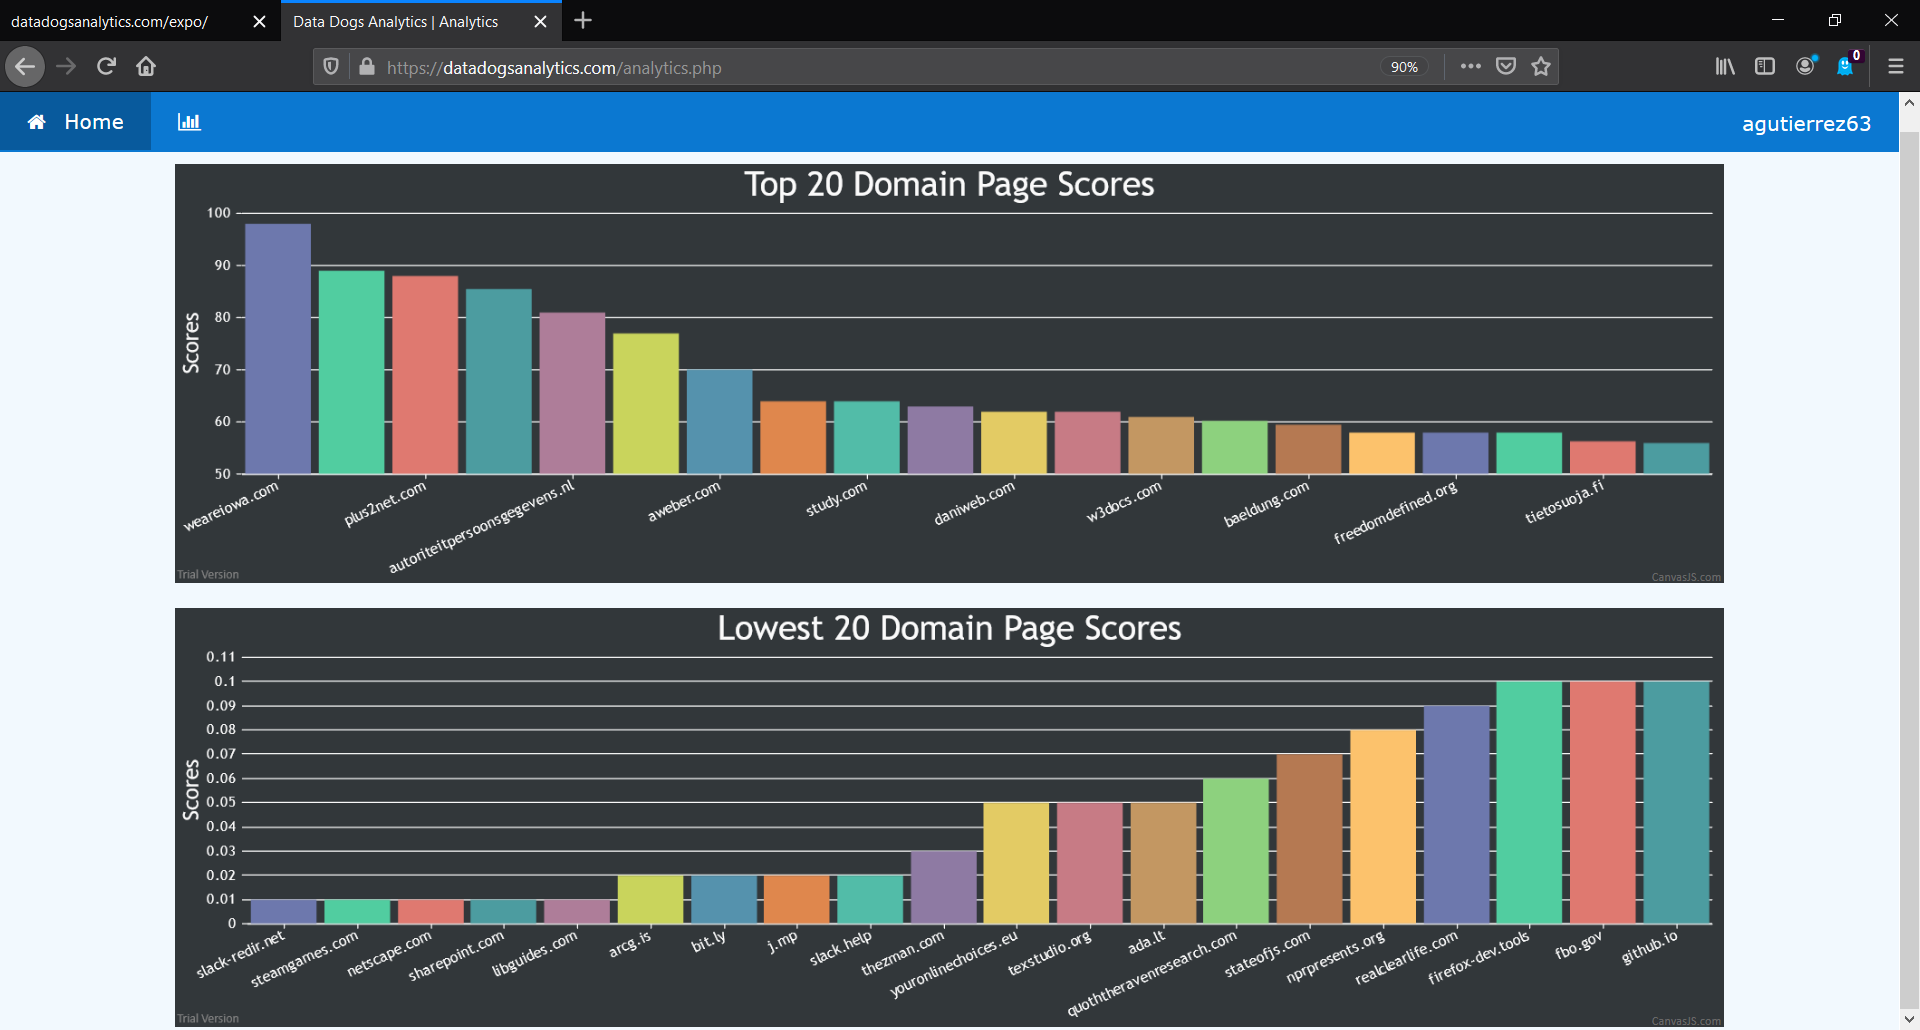This screenshot has width=1920, height=1030.
Task: Click the fbo.gov bar in lowest chart
Action: [1603, 802]
